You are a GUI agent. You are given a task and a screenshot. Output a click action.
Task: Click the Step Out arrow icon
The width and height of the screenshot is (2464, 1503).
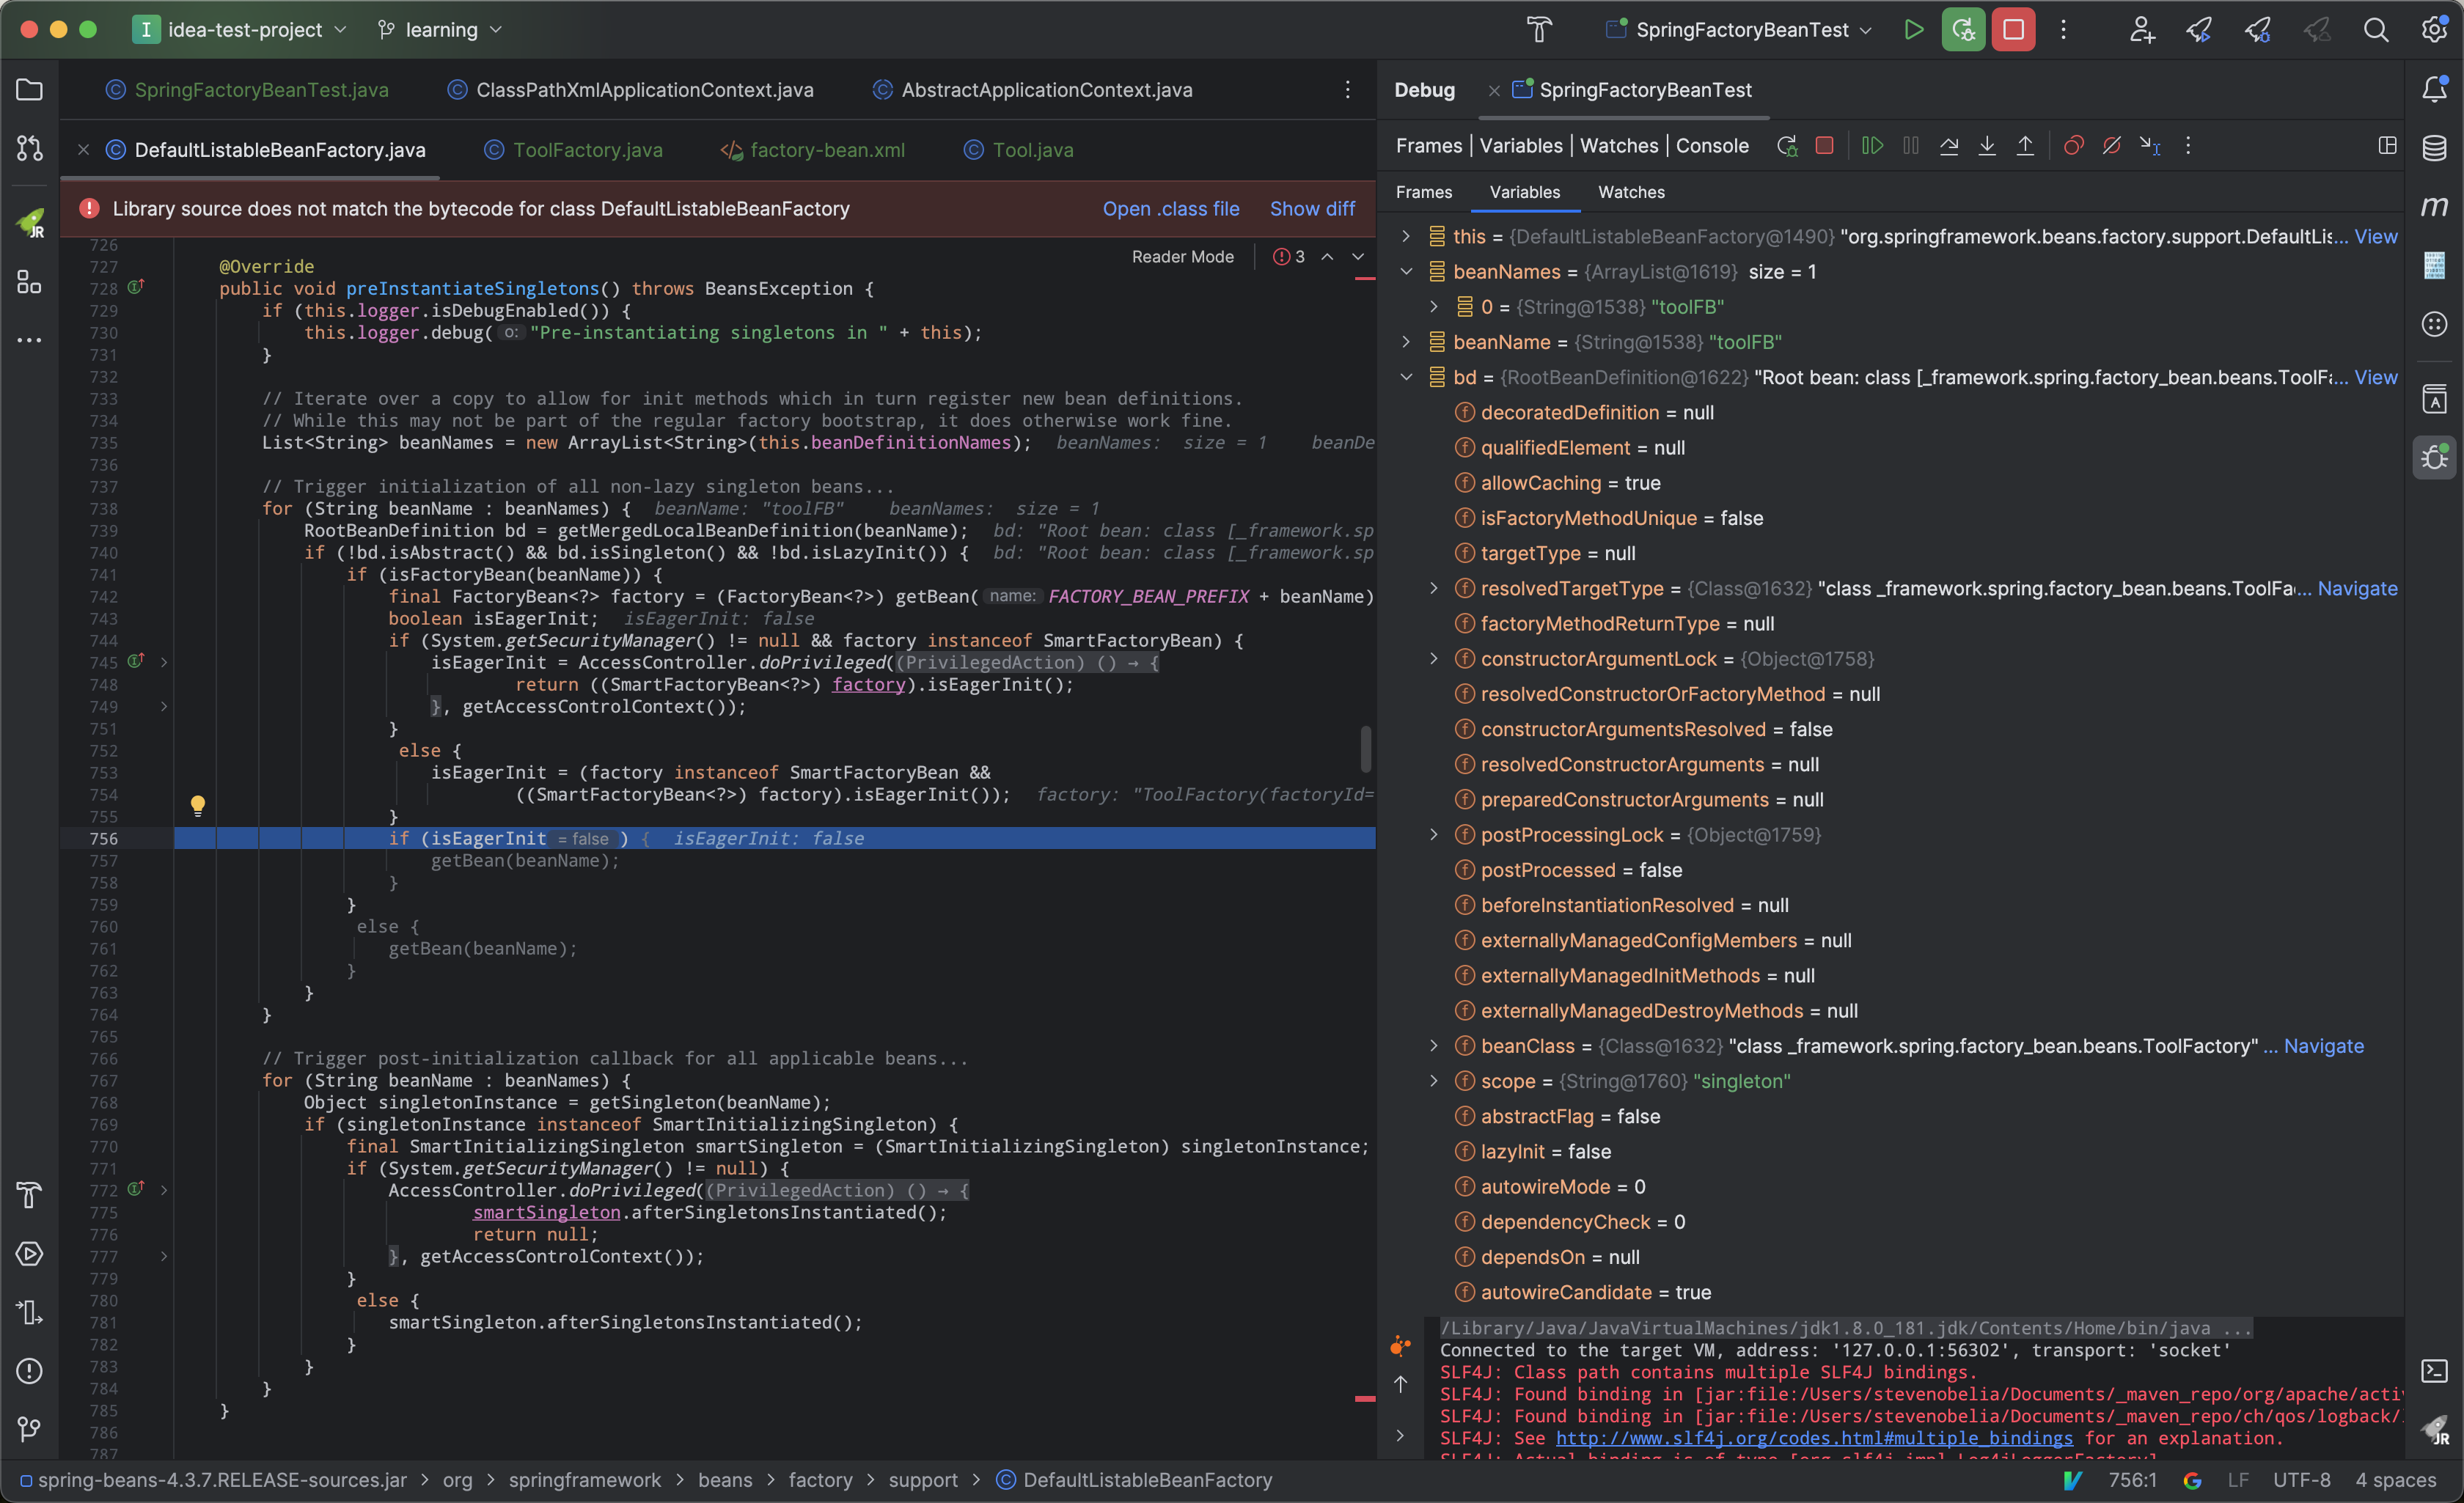coord(2025,146)
